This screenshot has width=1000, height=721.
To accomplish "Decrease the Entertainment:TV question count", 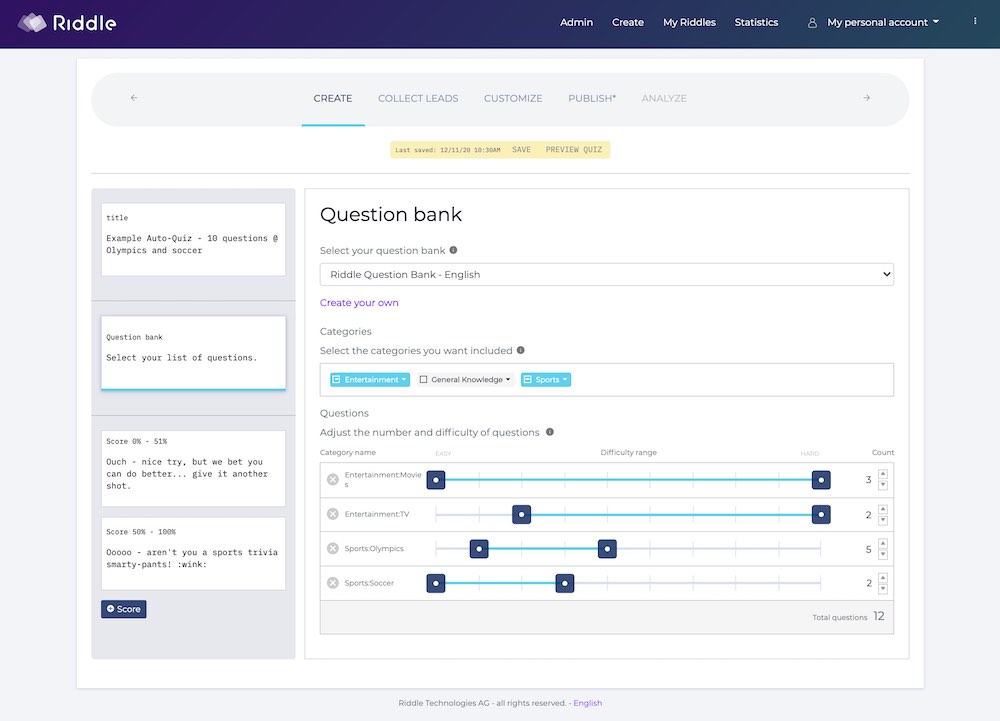I will pyautogui.click(x=883, y=520).
